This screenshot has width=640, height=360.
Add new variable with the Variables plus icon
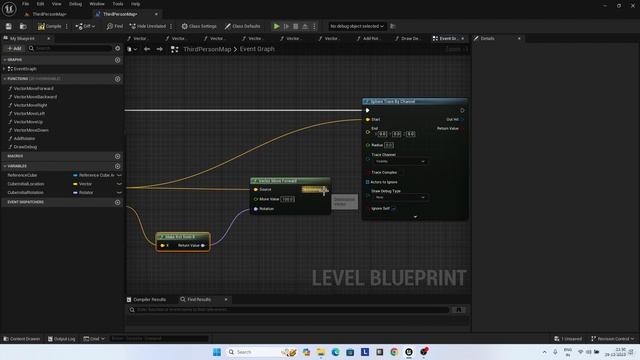coord(118,166)
